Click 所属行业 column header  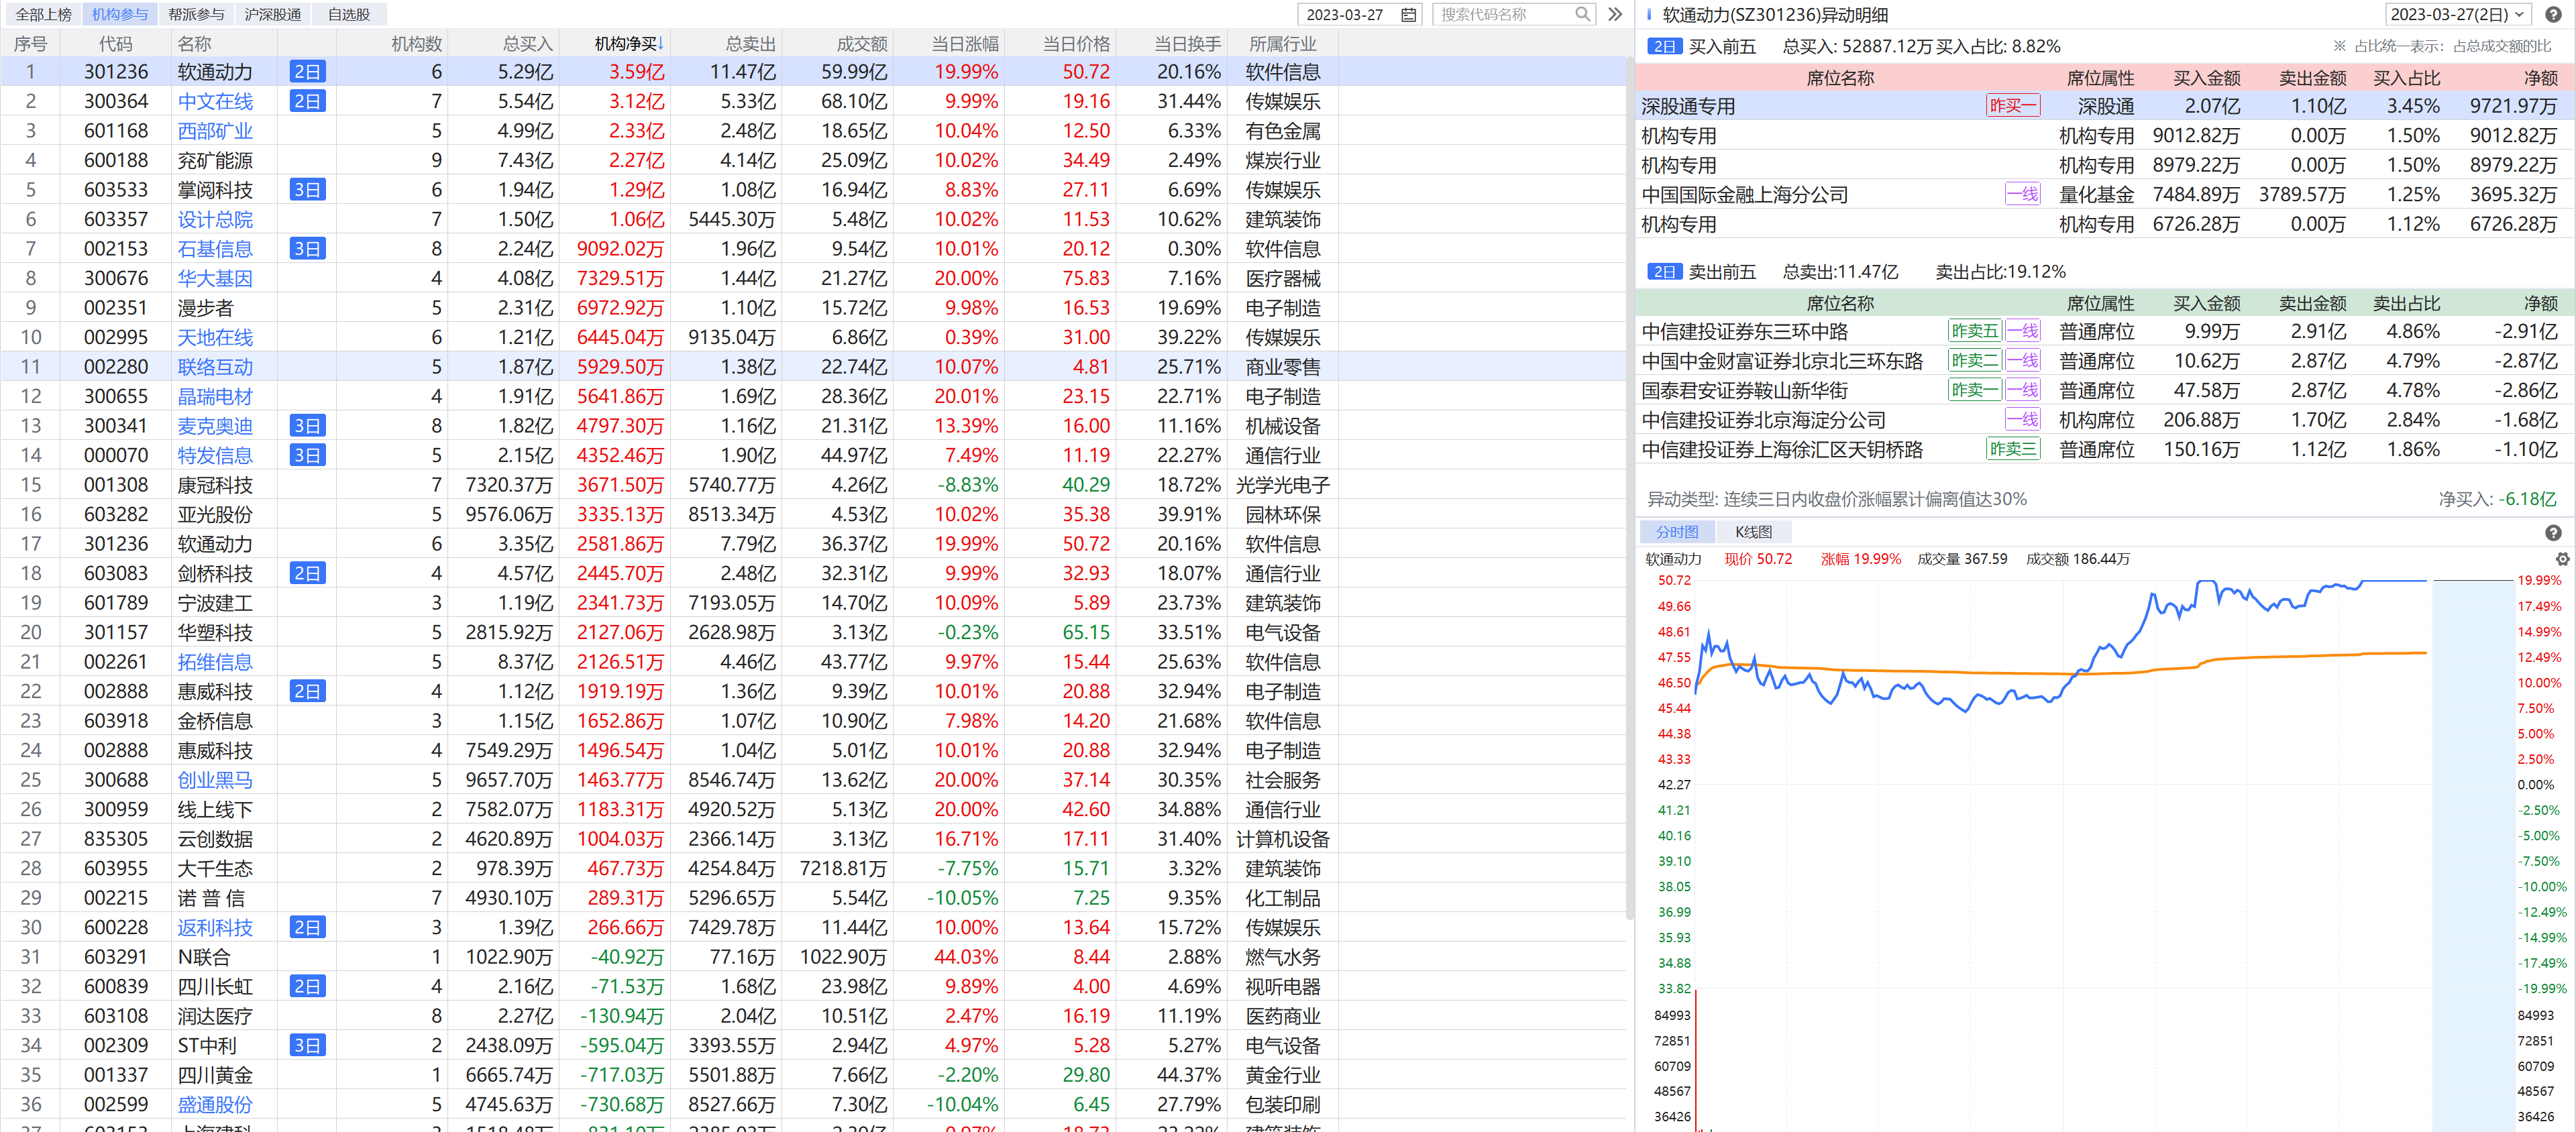[x=1282, y=44]
